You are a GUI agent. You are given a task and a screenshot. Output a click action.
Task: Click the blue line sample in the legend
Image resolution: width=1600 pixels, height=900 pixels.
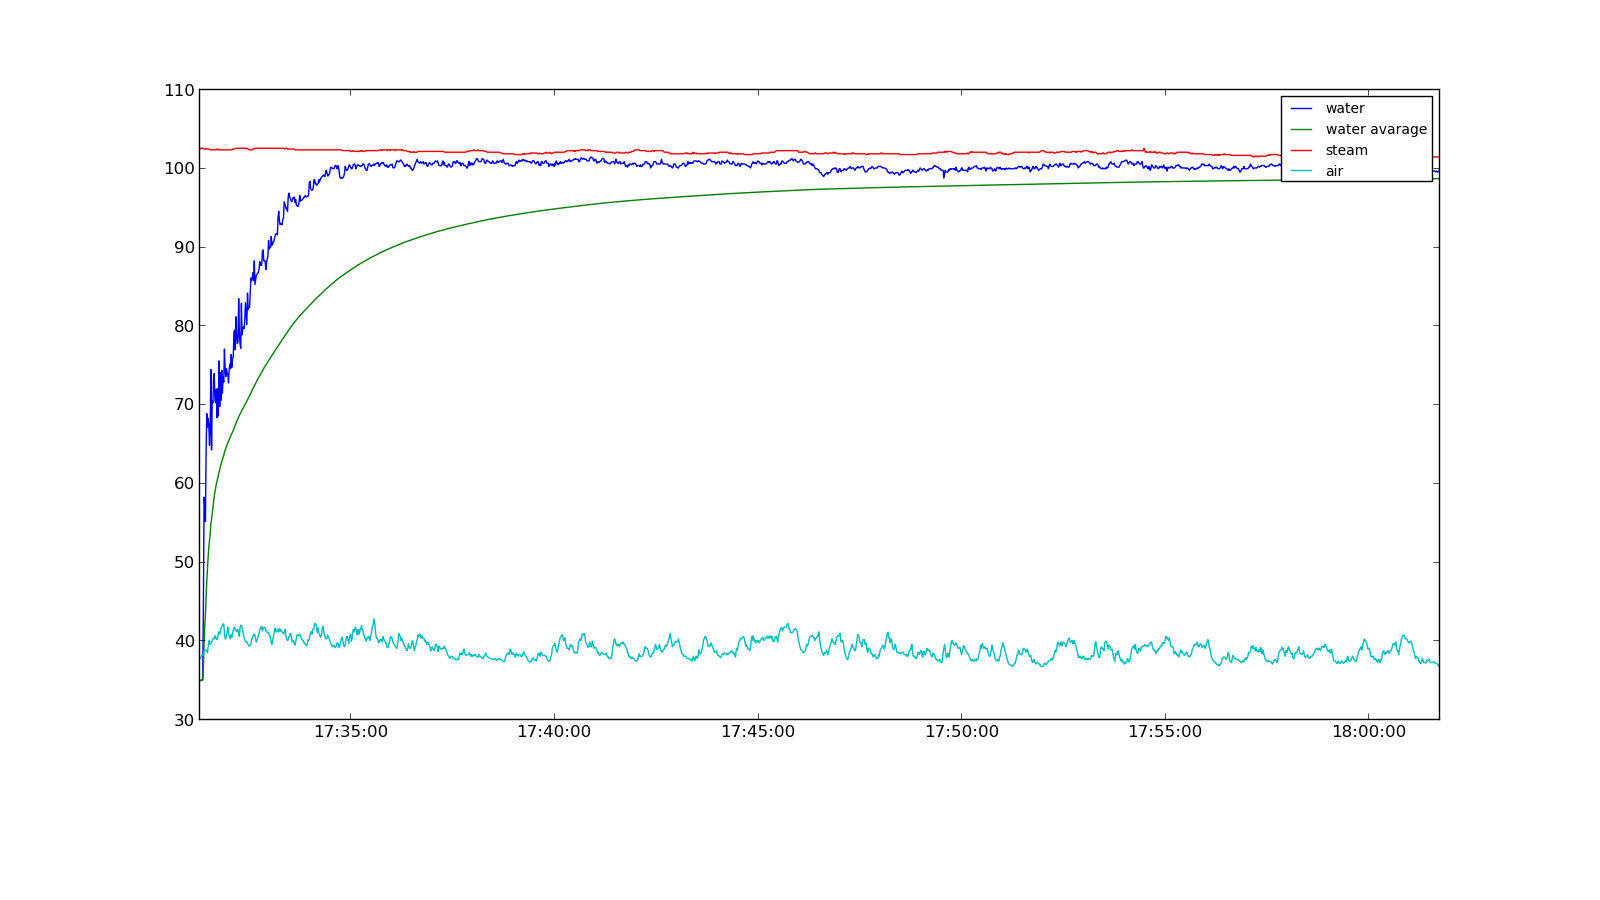[1301, 109]
